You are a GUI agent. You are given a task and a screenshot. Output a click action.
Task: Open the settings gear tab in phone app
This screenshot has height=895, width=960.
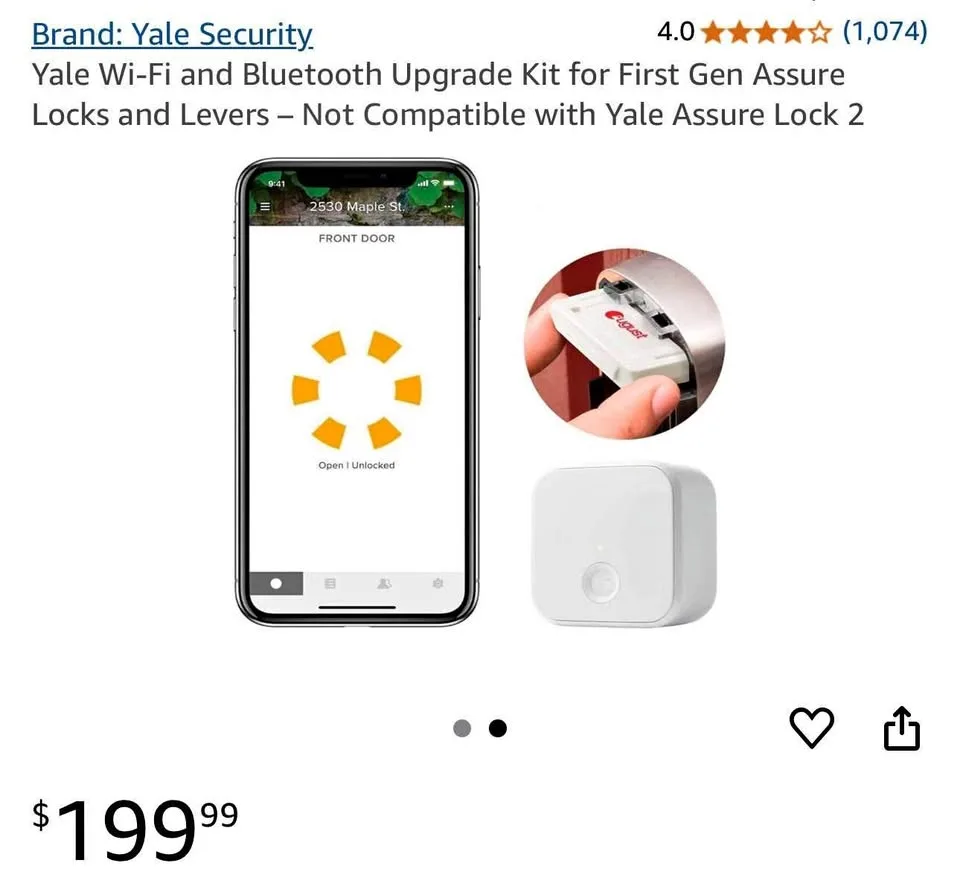click(437, 583)
